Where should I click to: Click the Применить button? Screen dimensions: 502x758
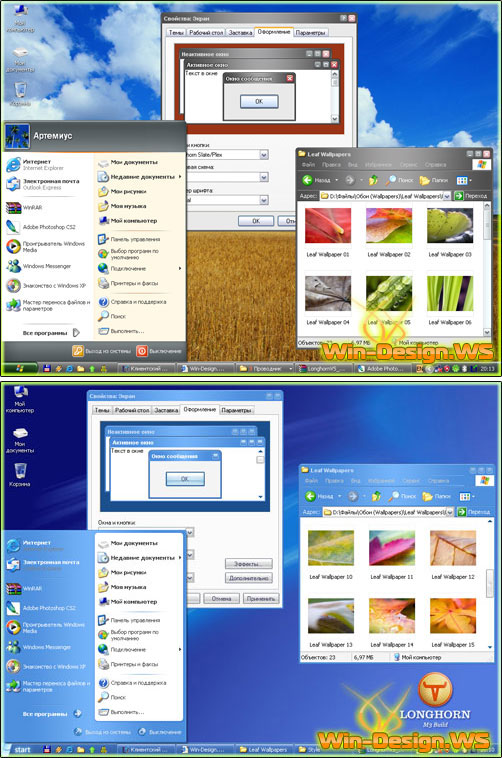tap(261, 598)
